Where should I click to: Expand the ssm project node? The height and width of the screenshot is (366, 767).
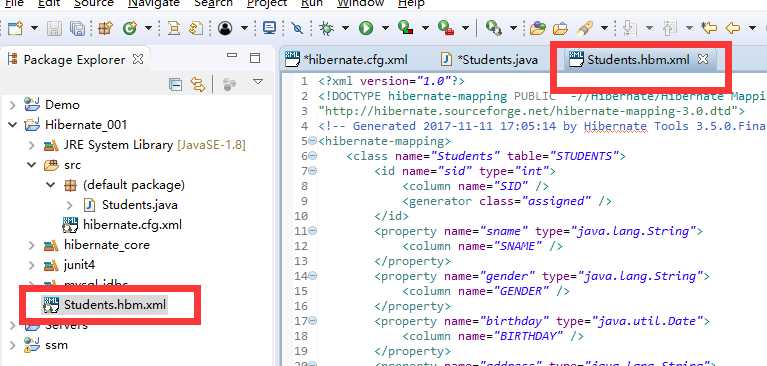(13, 344)
